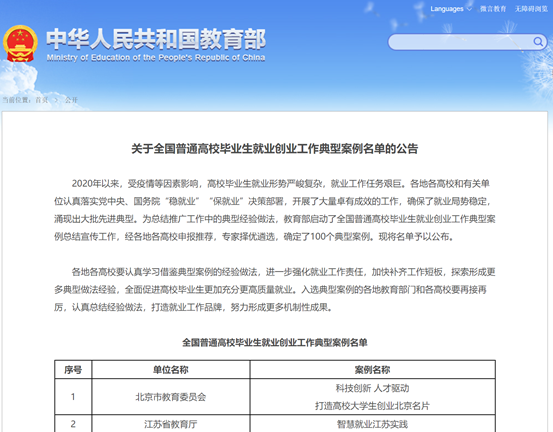553x432 pixels.
Task: Click the national emblem logo
Action: [20, 43]
